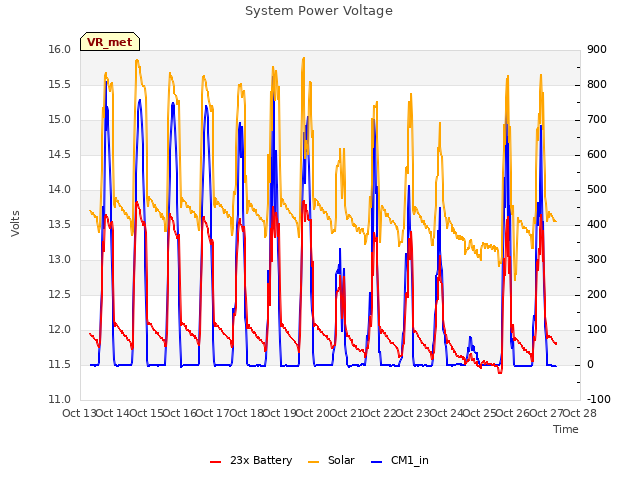Click the 200 right axis tick label
Viewport: 640px width, 480px height.
click(597, 295)
